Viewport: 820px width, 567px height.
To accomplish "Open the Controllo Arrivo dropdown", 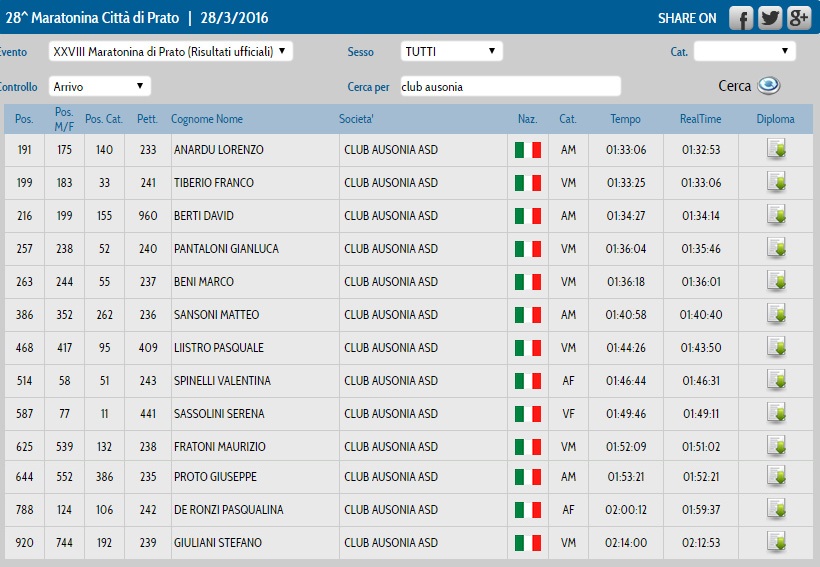I will click(x=99, y=86).
